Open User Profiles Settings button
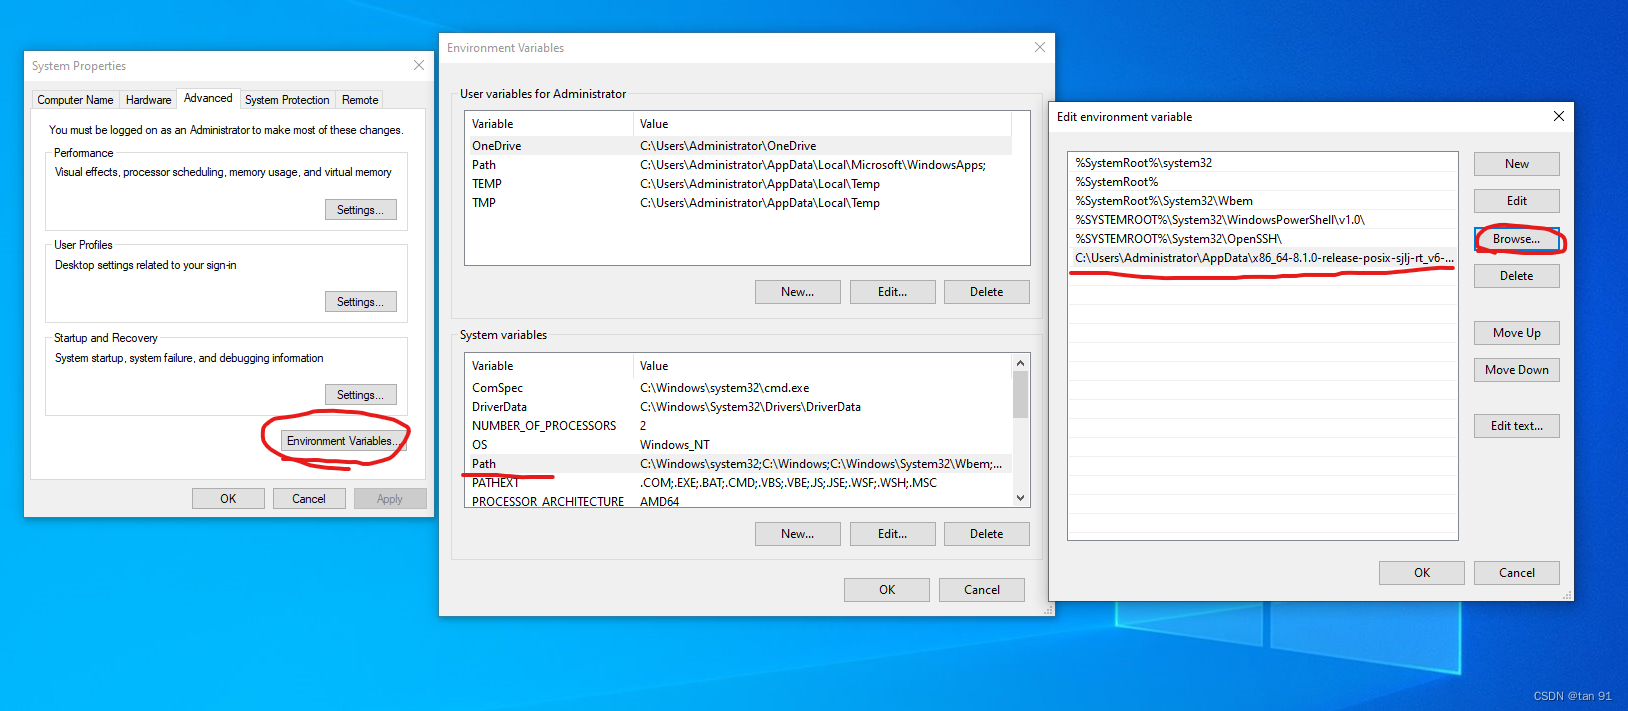Viewport: 1628px width, 711px height. tap(360, 302)
